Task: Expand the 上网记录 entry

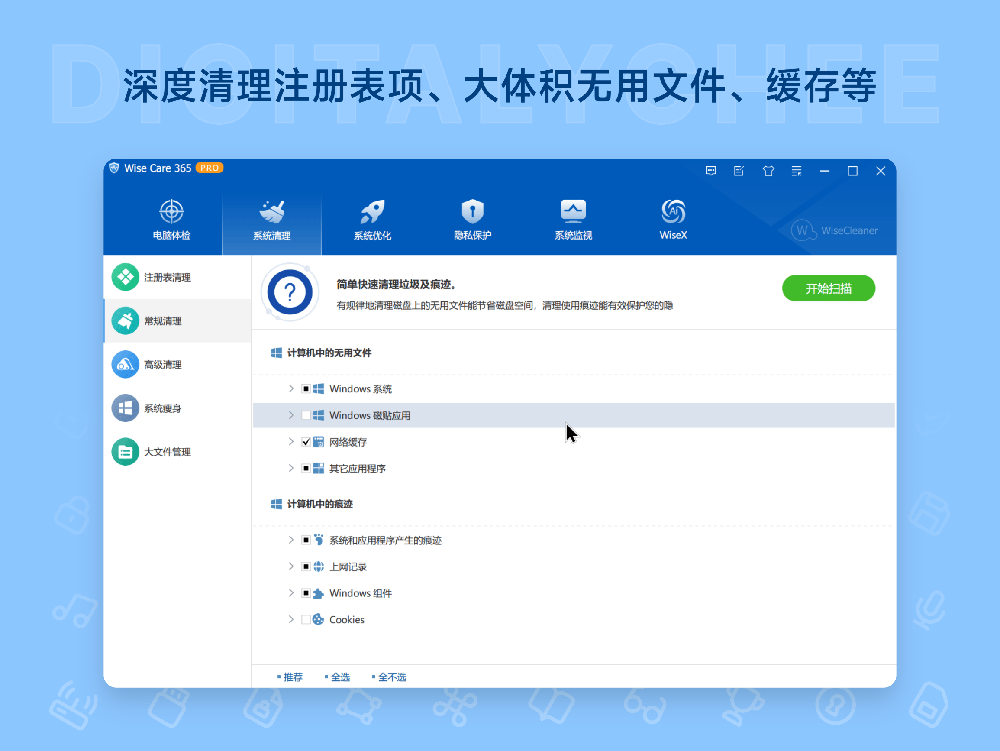Action: tap(290, 566)
